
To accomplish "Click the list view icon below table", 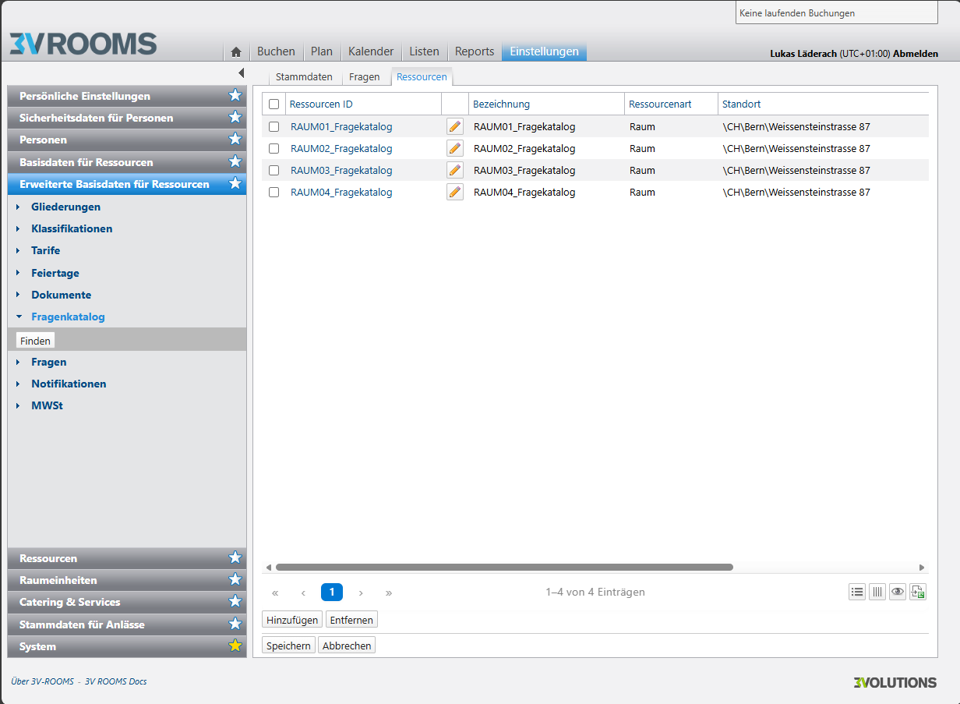I will coord(857,592).
